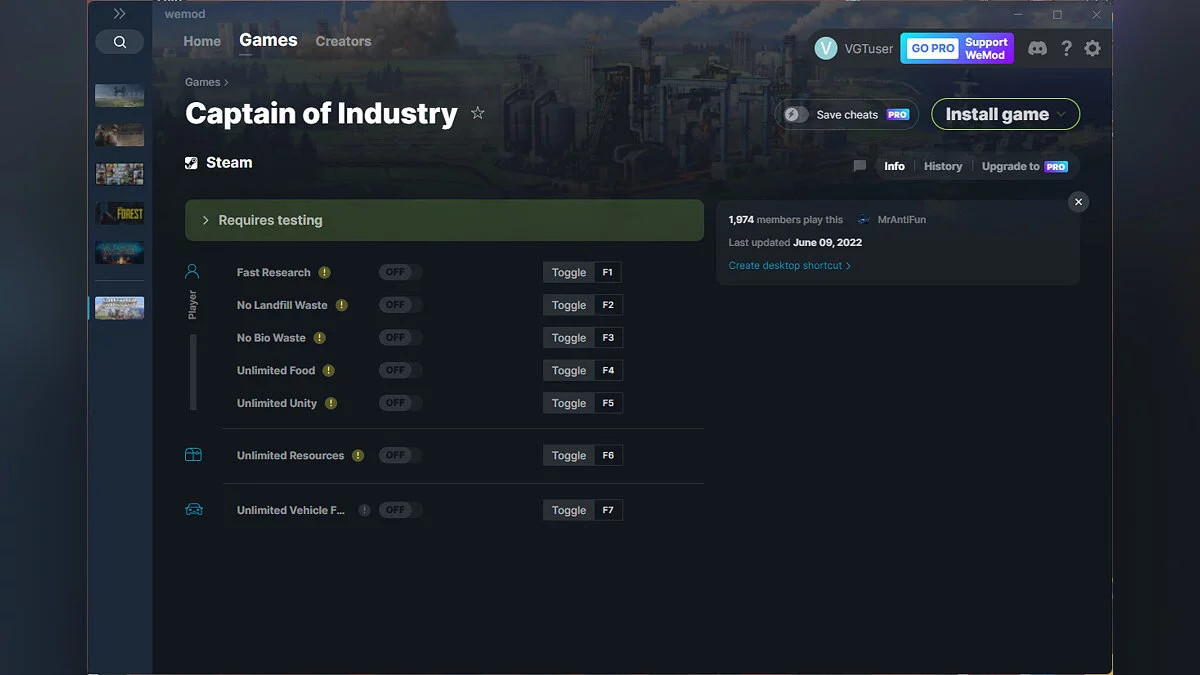
Task: Click the warning icon beside Unlimited Unity
Action: pyautogui.click(x=330, y=404)
